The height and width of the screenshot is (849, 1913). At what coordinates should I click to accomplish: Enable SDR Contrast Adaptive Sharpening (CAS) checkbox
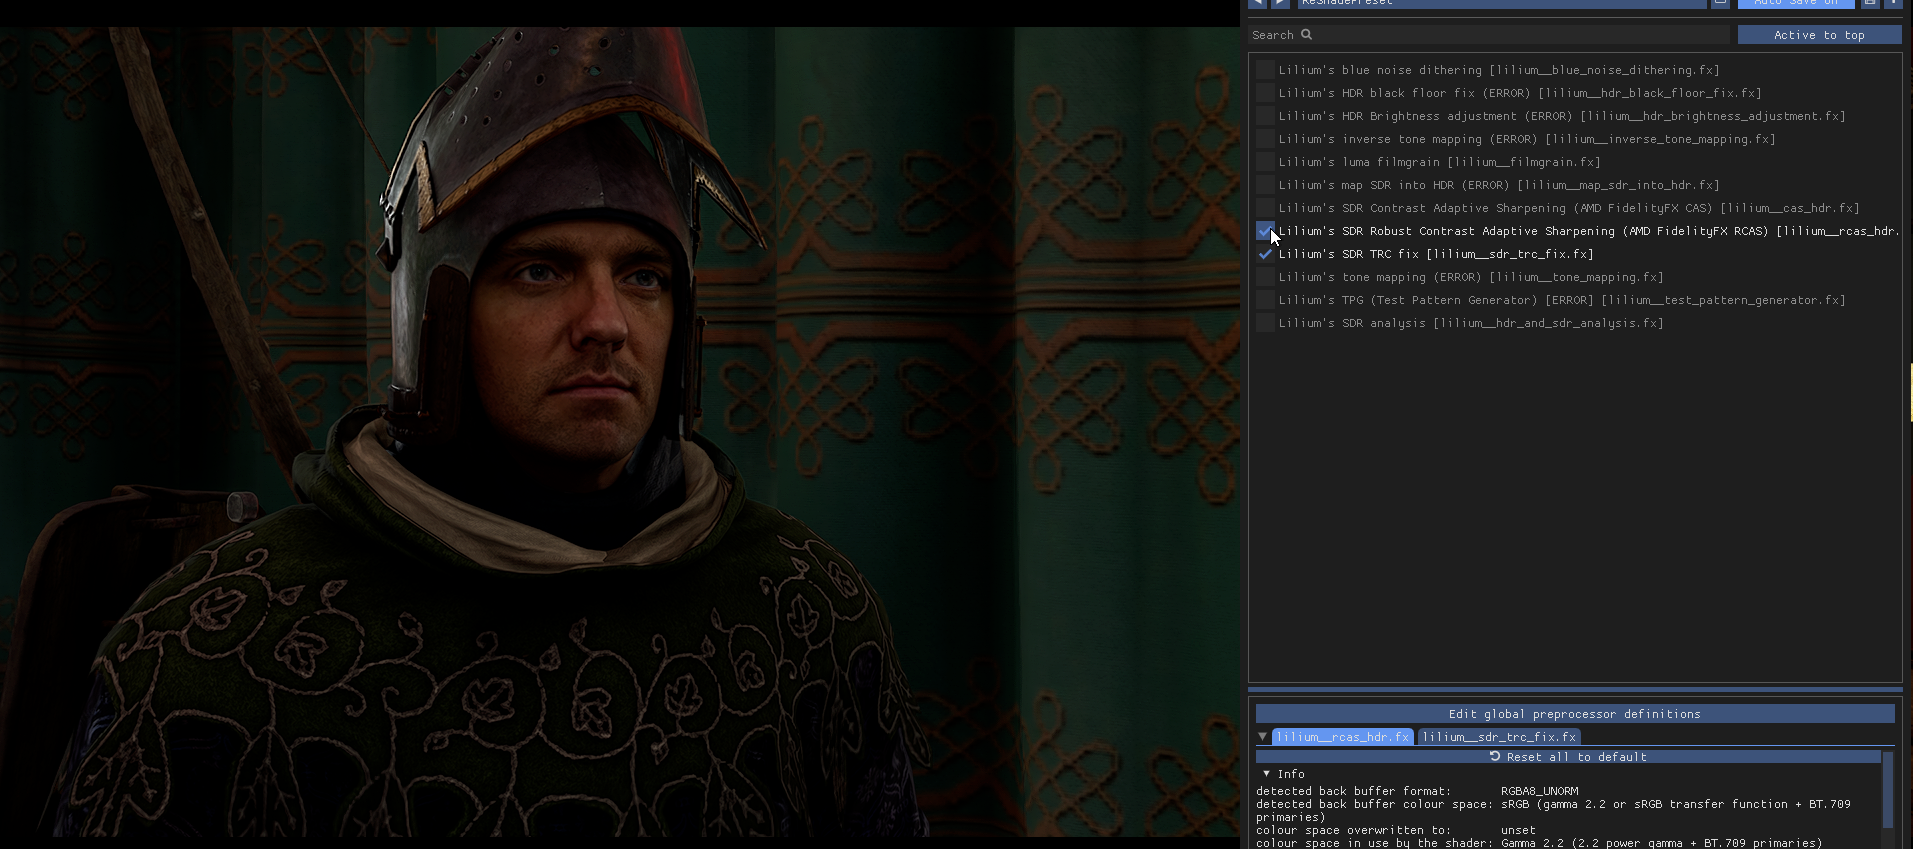(1265, 208)
